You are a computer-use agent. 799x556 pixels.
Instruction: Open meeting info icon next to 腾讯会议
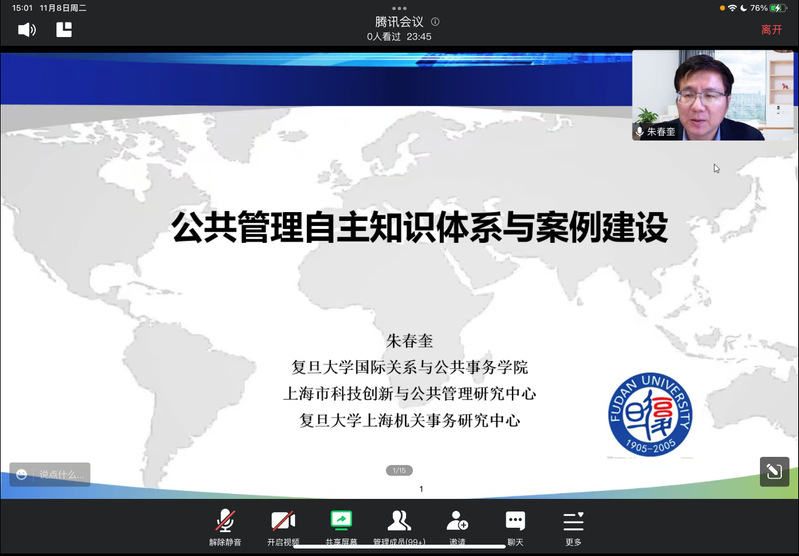[435, 21]
